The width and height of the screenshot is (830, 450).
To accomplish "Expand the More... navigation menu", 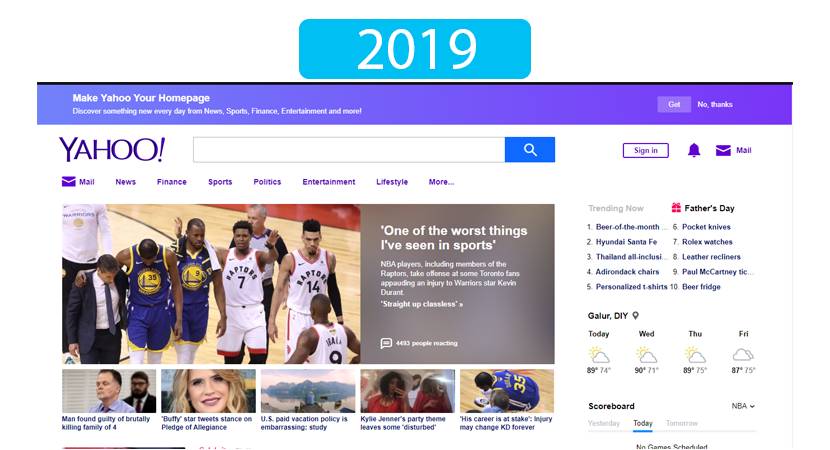I will click(441, 182).
